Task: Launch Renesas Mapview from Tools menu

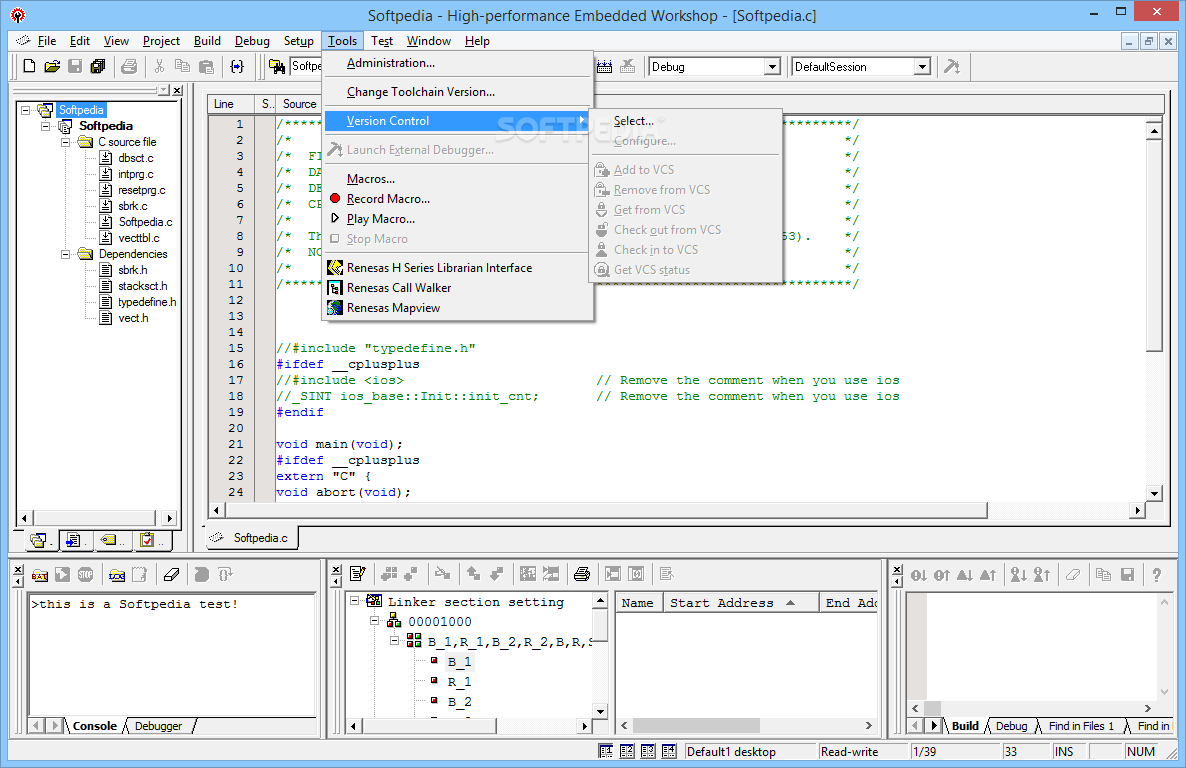Action: click(392, 308)
